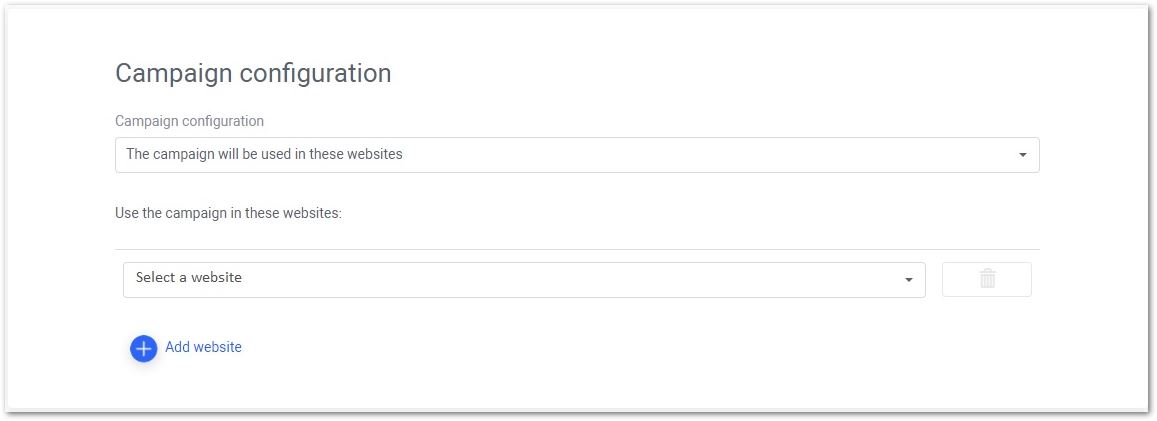Screen dimensions: 1157x421
Task: Click the Select a website placeholder text
Action: (x=189, y=278)
